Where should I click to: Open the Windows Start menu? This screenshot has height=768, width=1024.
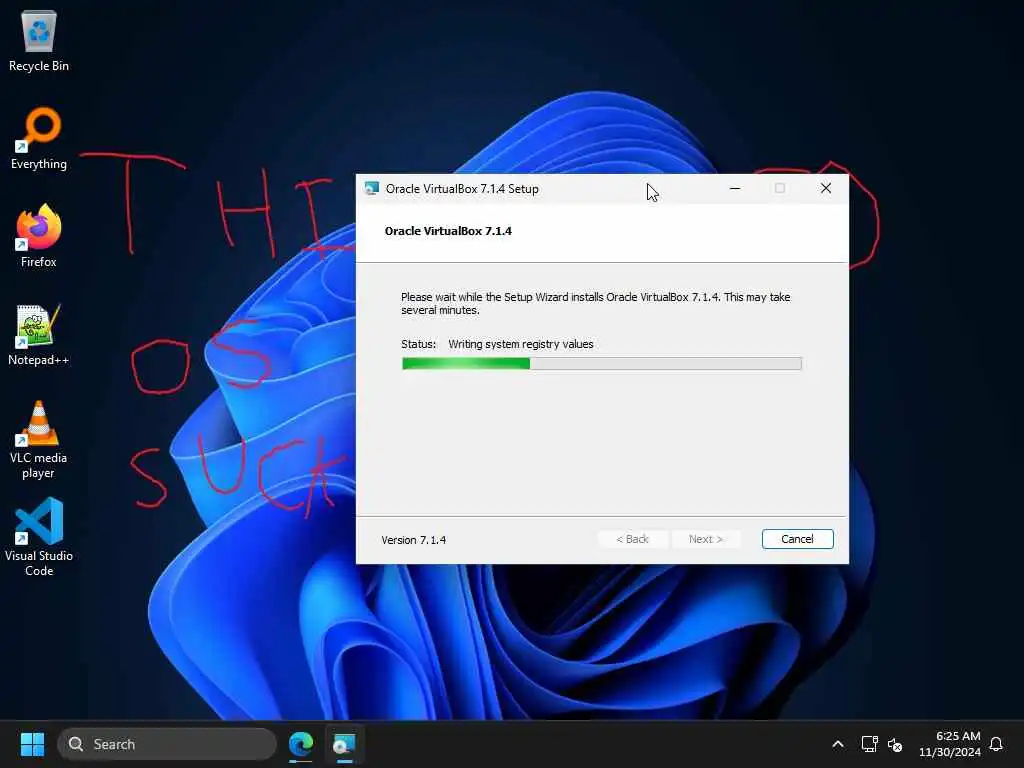coord(32,744)
